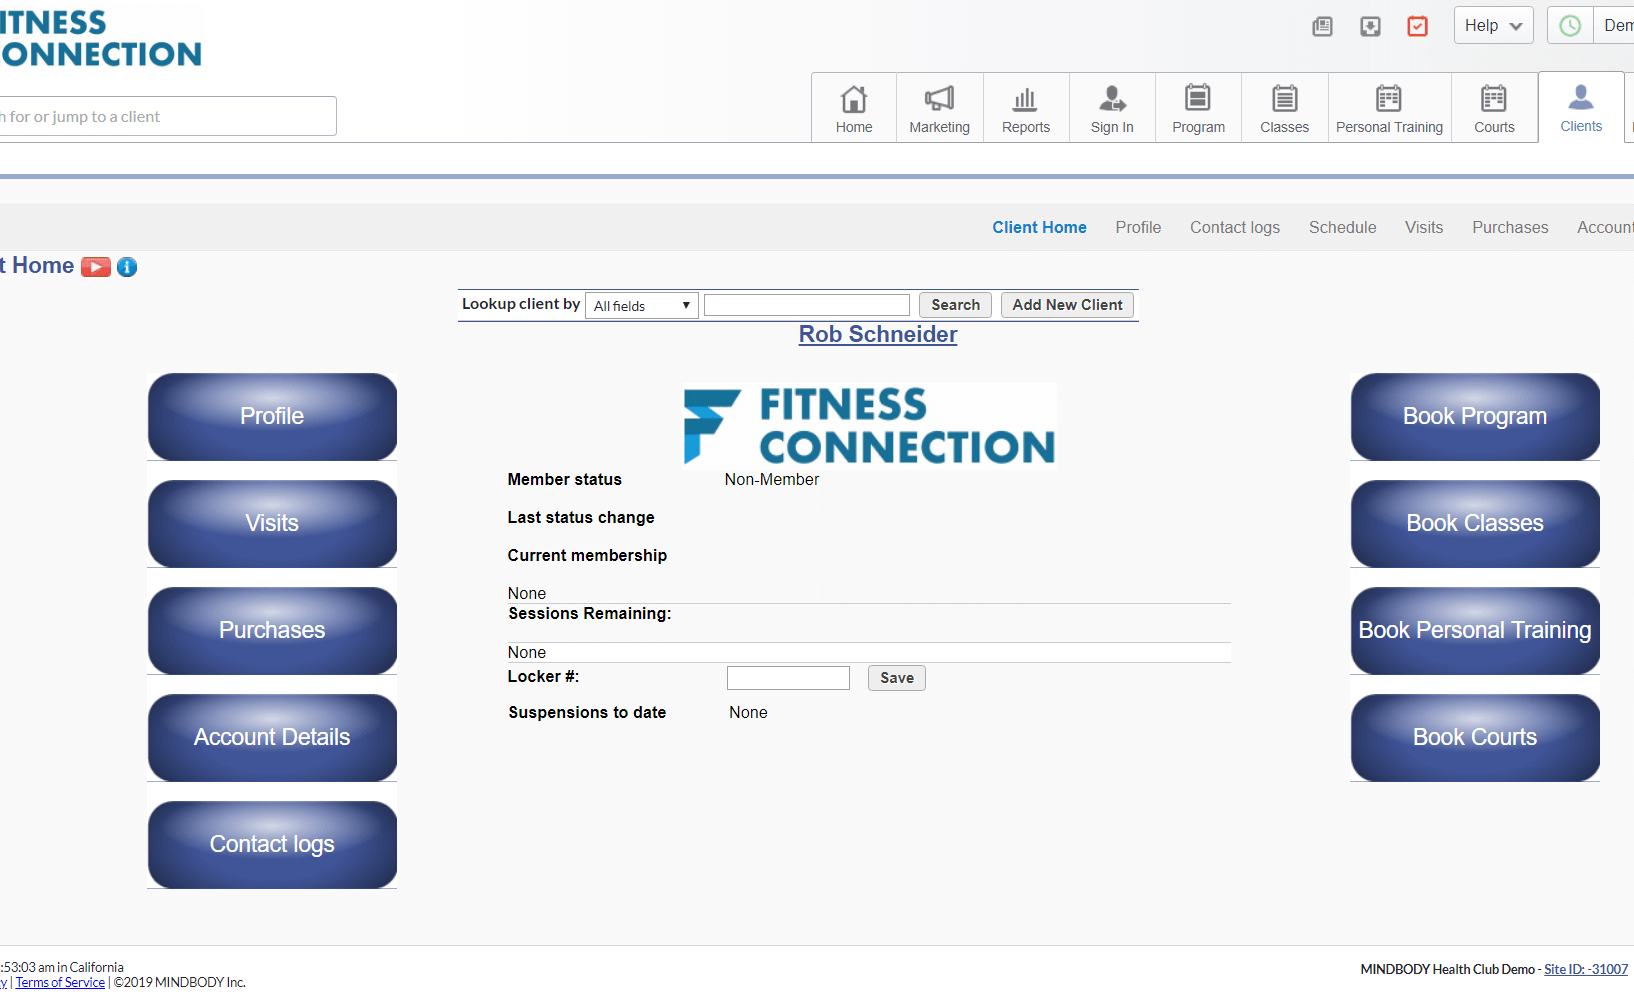This screenshot has width=1634, height=1000.
Task: Open Personal Training calendar icon
Action: click(x=1388, y=99)
